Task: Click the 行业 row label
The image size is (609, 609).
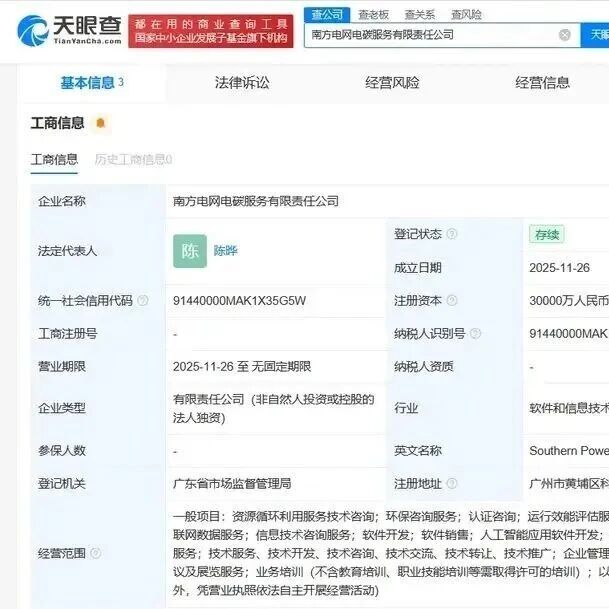Action: (x=406, y=408)
